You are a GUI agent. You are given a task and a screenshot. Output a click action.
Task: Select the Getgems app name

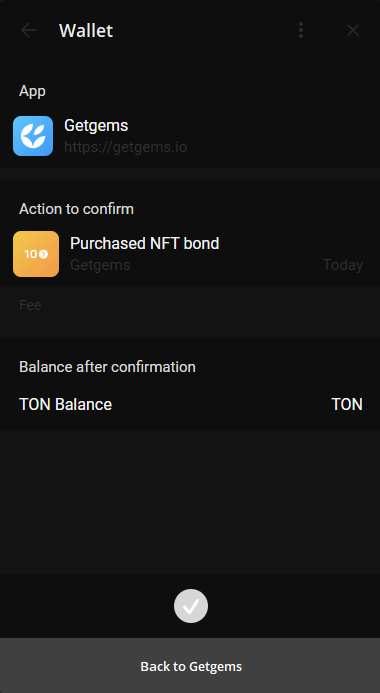[x=96, y=126]
